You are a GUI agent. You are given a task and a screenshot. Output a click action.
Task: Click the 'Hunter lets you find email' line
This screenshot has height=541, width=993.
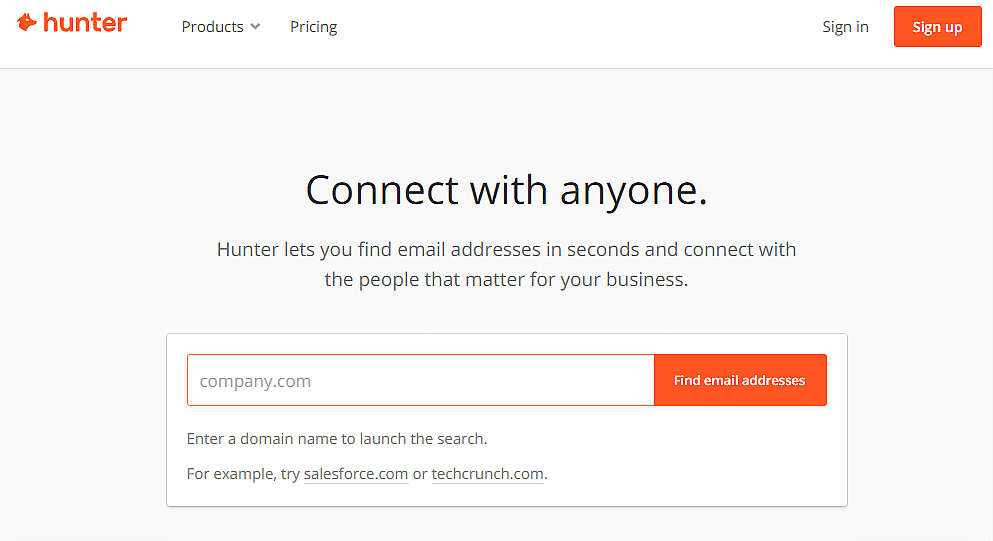click(x=506, y=249)
